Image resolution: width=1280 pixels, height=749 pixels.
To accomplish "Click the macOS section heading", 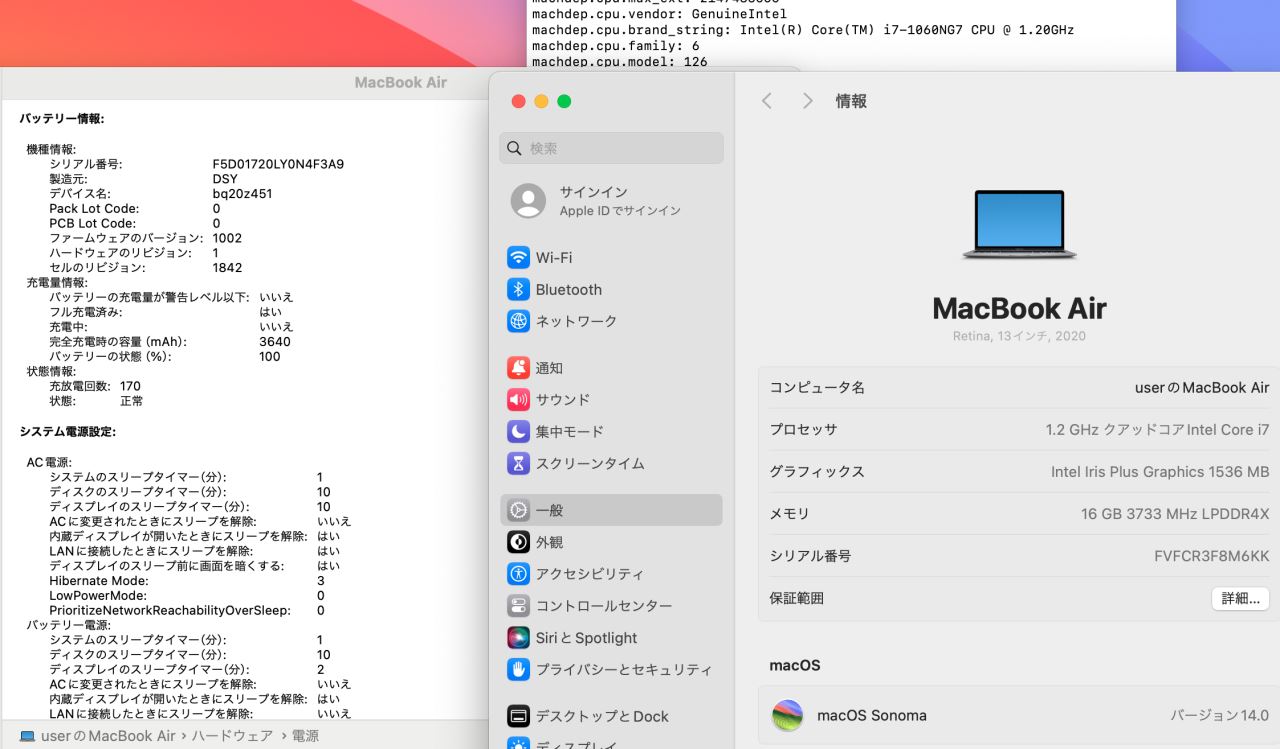I will click(x=795, y=665).
